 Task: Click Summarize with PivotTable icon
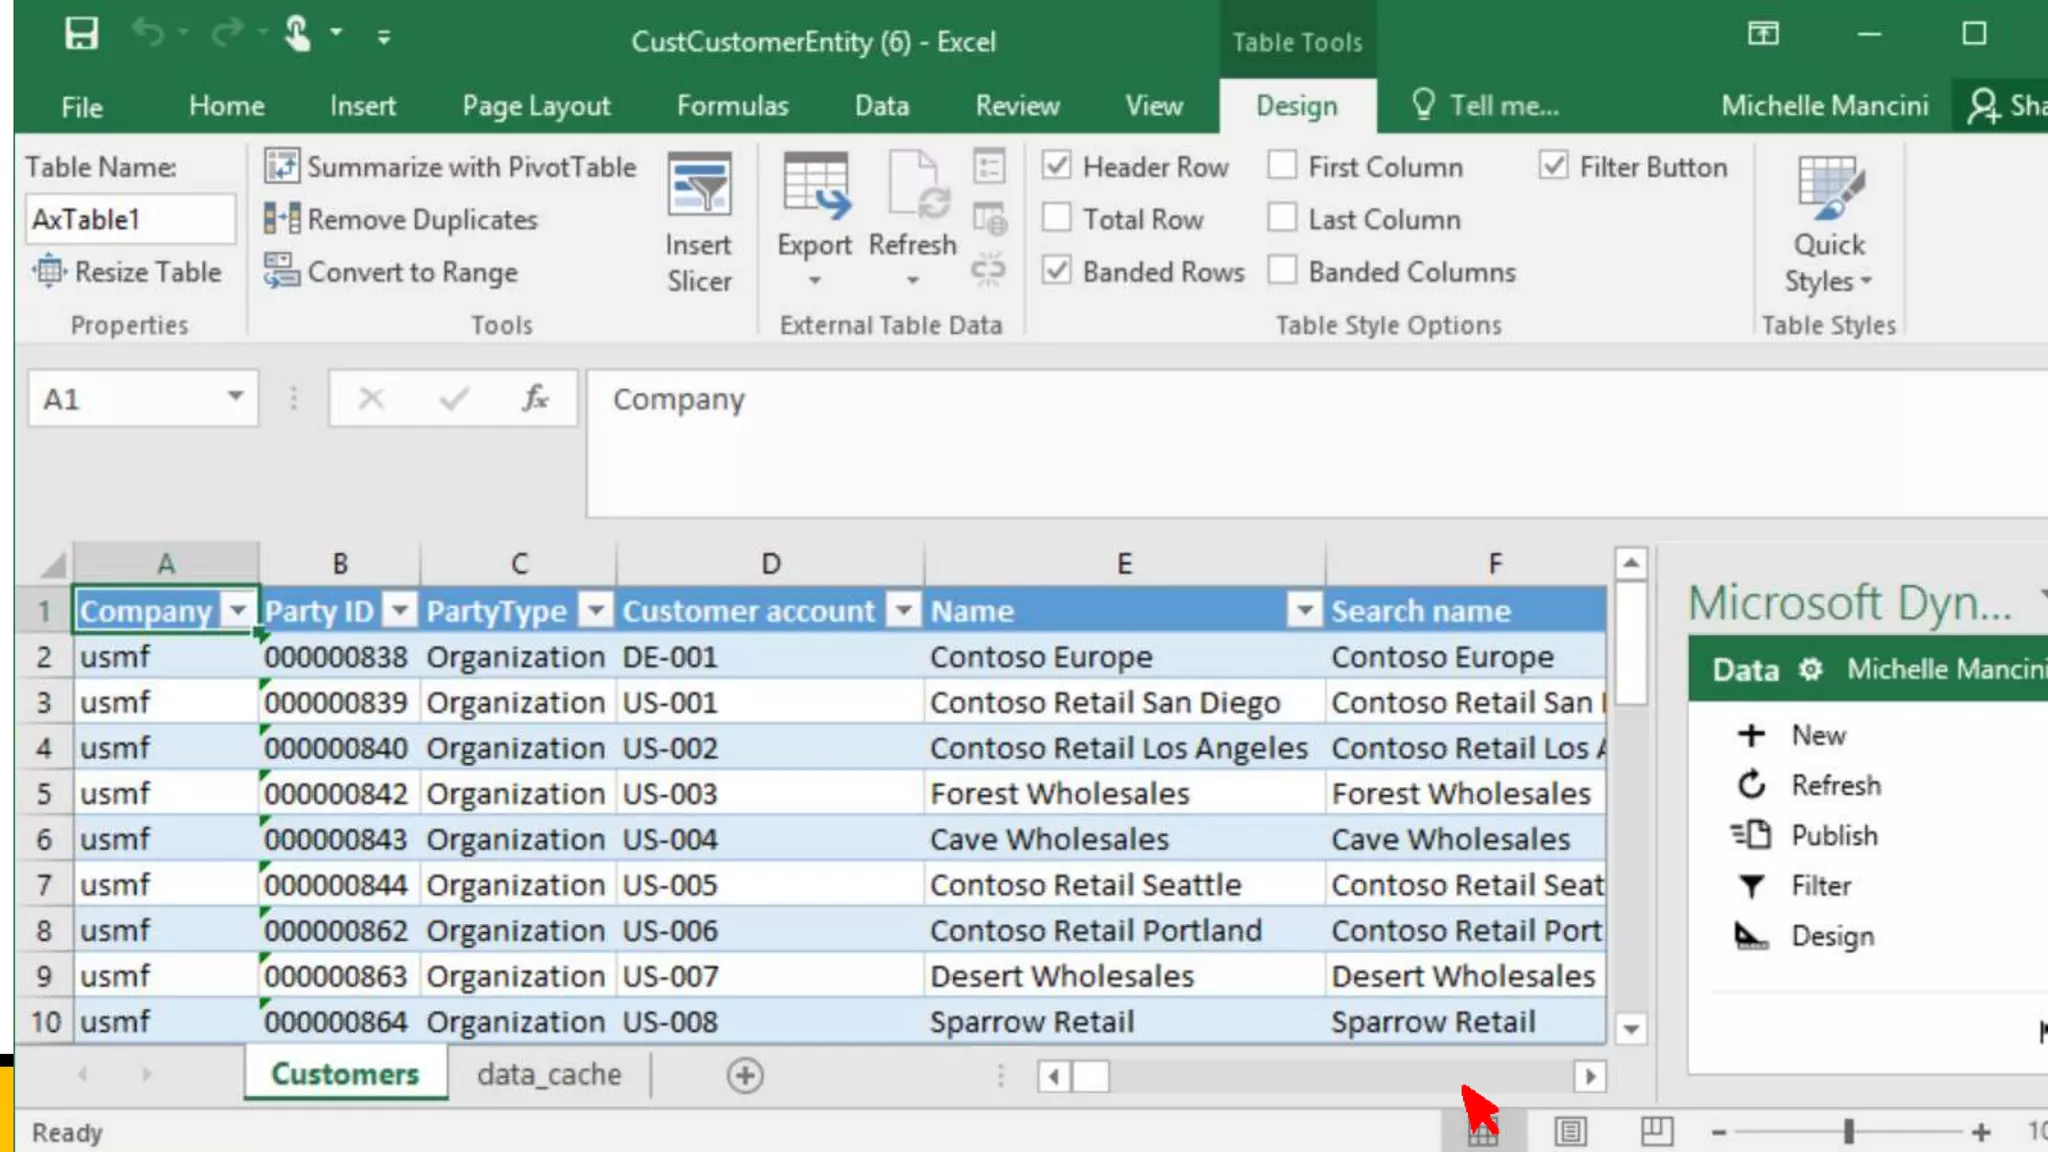point(282,166)
